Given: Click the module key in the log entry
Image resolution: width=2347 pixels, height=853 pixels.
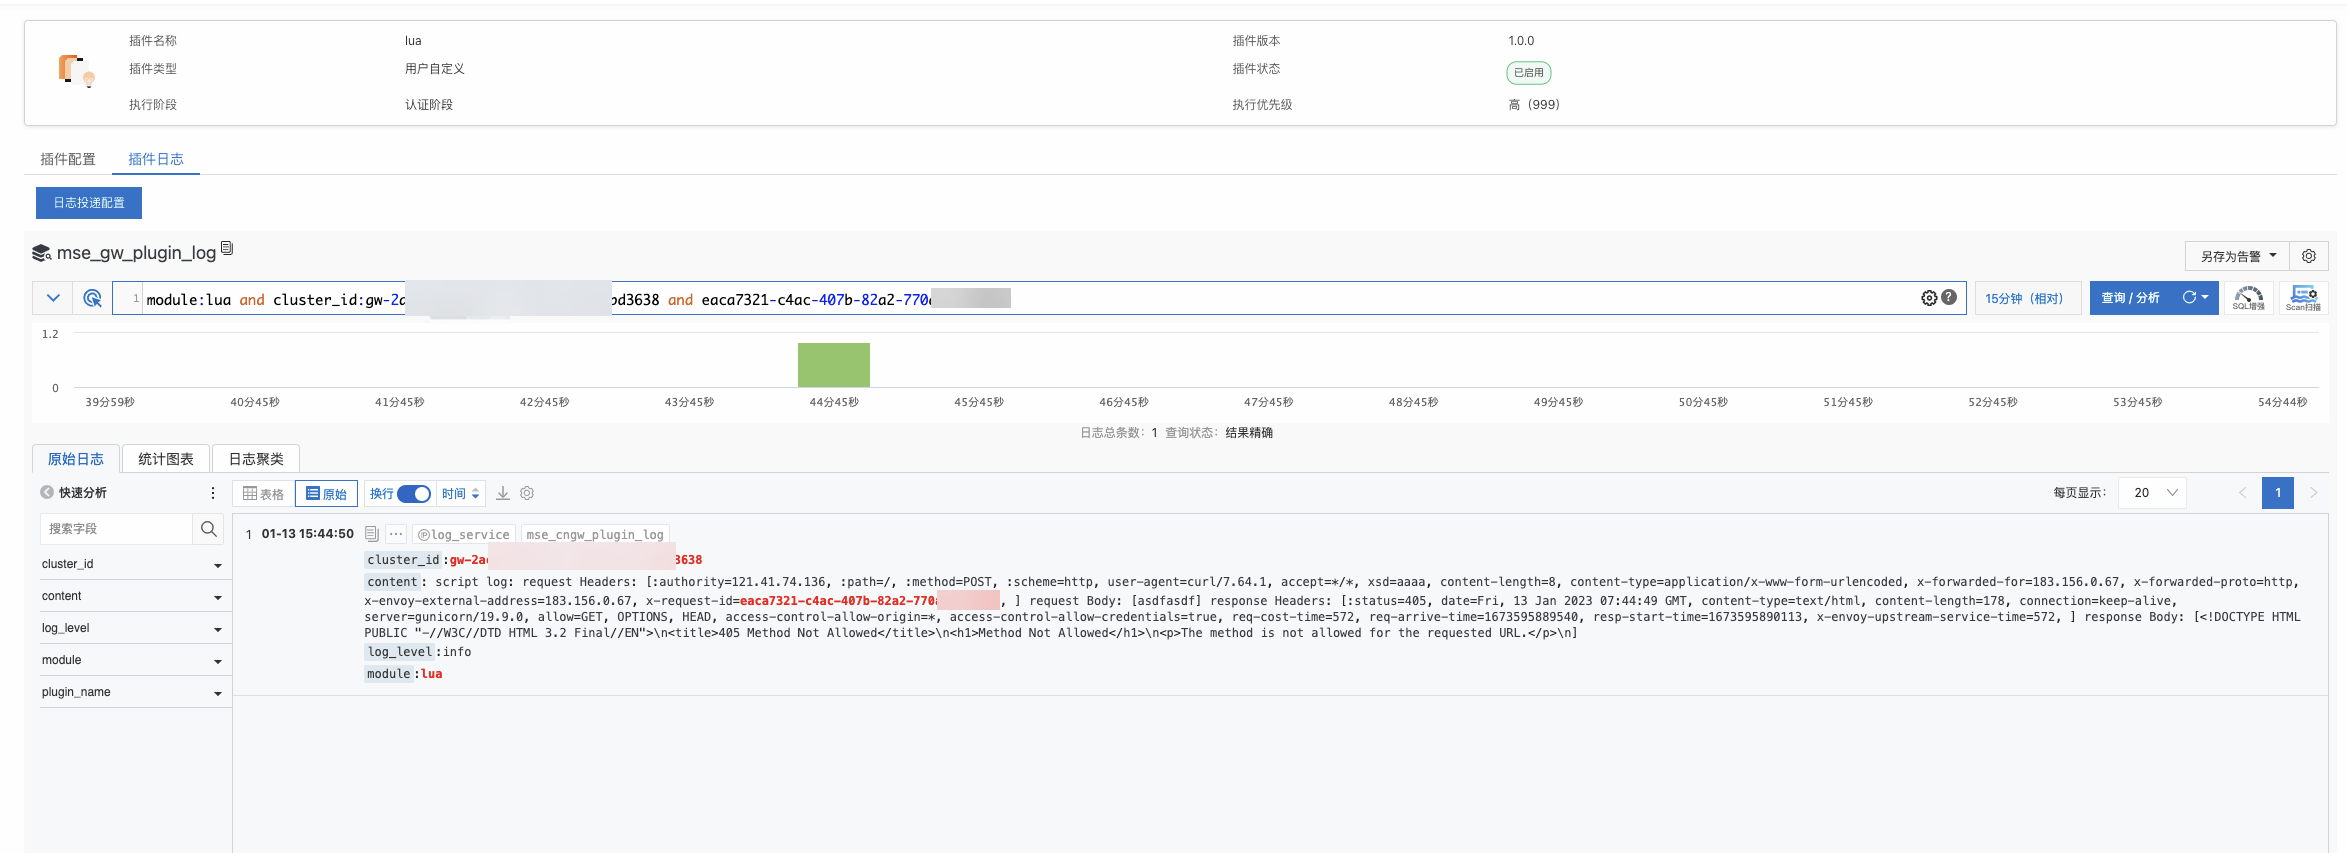Looking at the screenshot, I should [389, 674].
